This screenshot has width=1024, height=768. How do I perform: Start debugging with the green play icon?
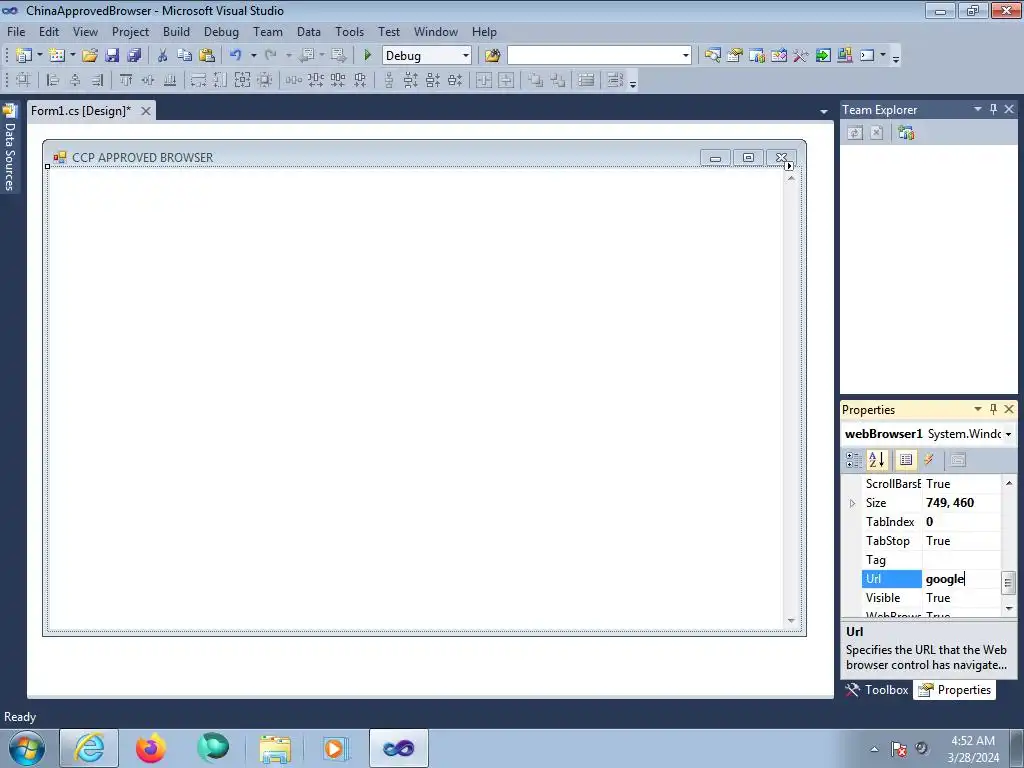(367, 56)
